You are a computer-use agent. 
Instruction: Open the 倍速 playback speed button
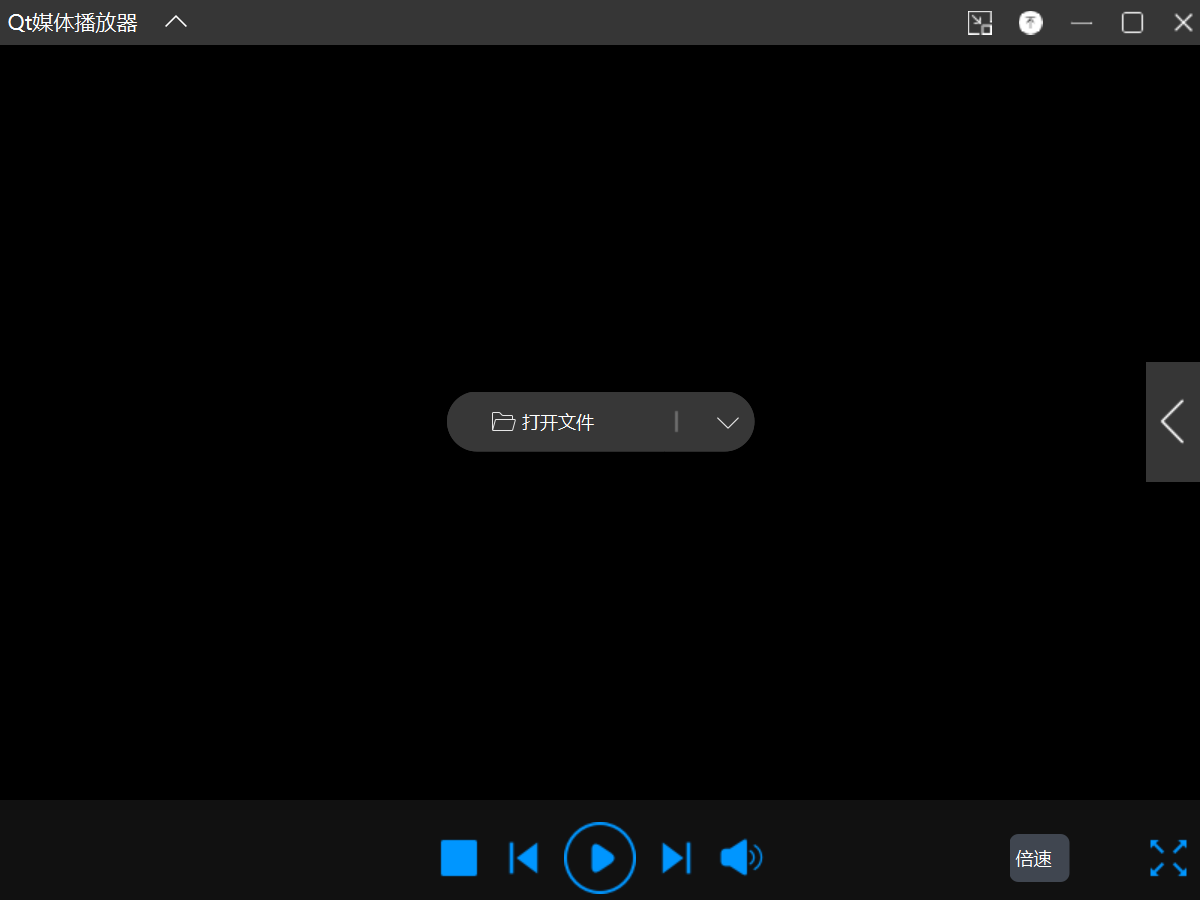(1039, 858)
